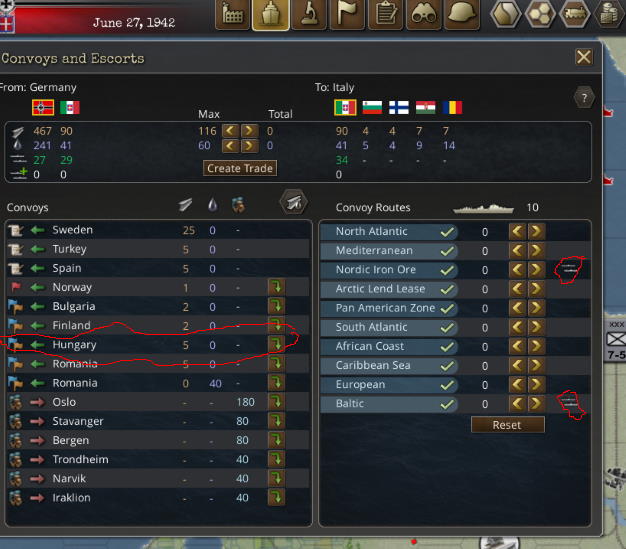
Task: Open the research microscope icon
Action: (x=309, y=15)
